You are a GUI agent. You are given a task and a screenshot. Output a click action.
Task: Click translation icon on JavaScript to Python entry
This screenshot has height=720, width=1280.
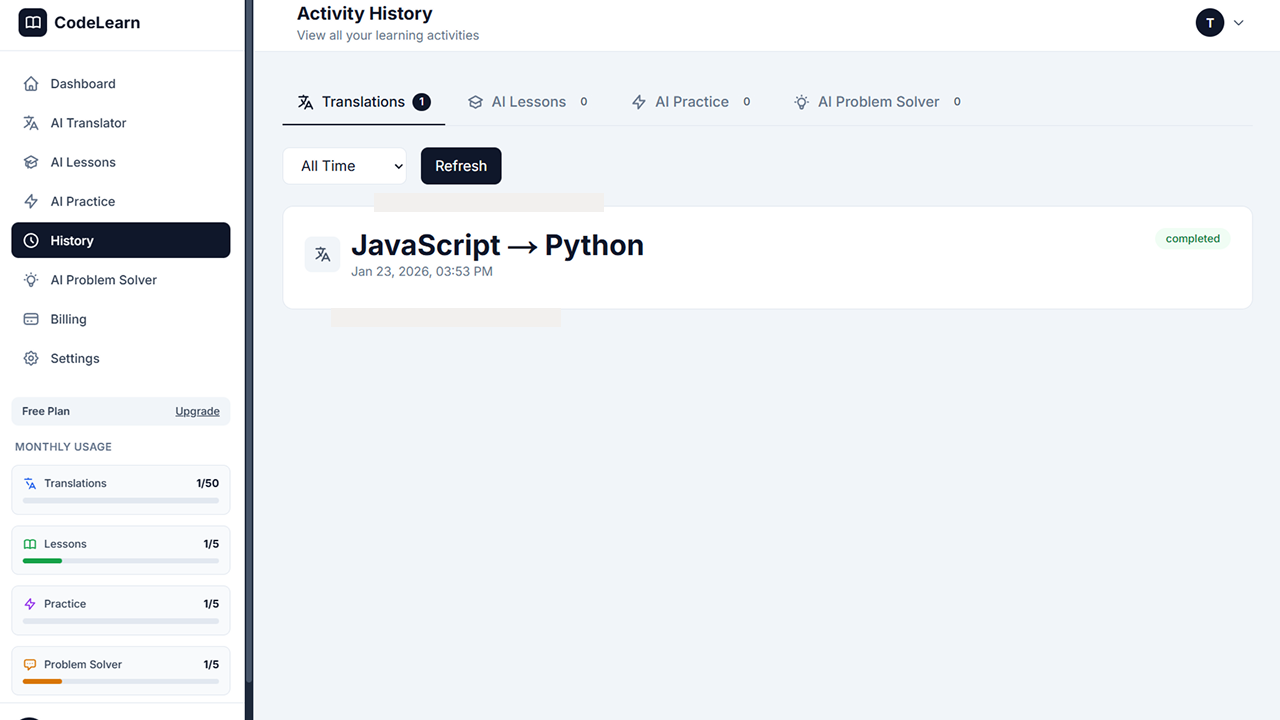pyautogui.click(x=322, y=254)
